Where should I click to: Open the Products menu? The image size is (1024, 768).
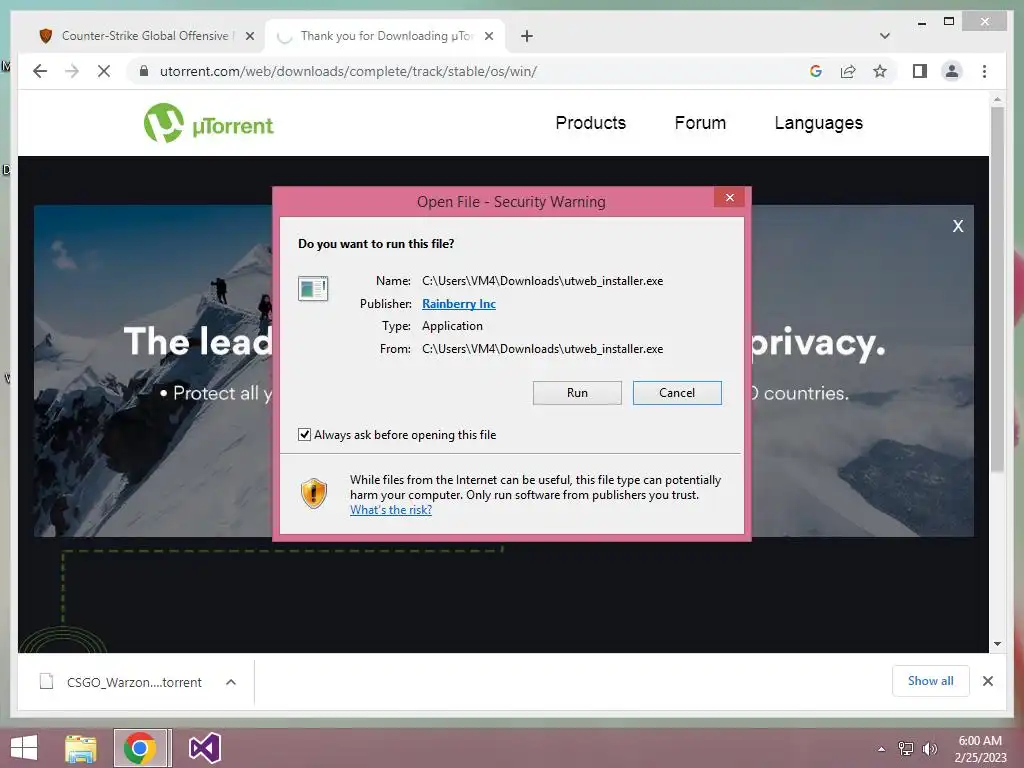point(590,123)
